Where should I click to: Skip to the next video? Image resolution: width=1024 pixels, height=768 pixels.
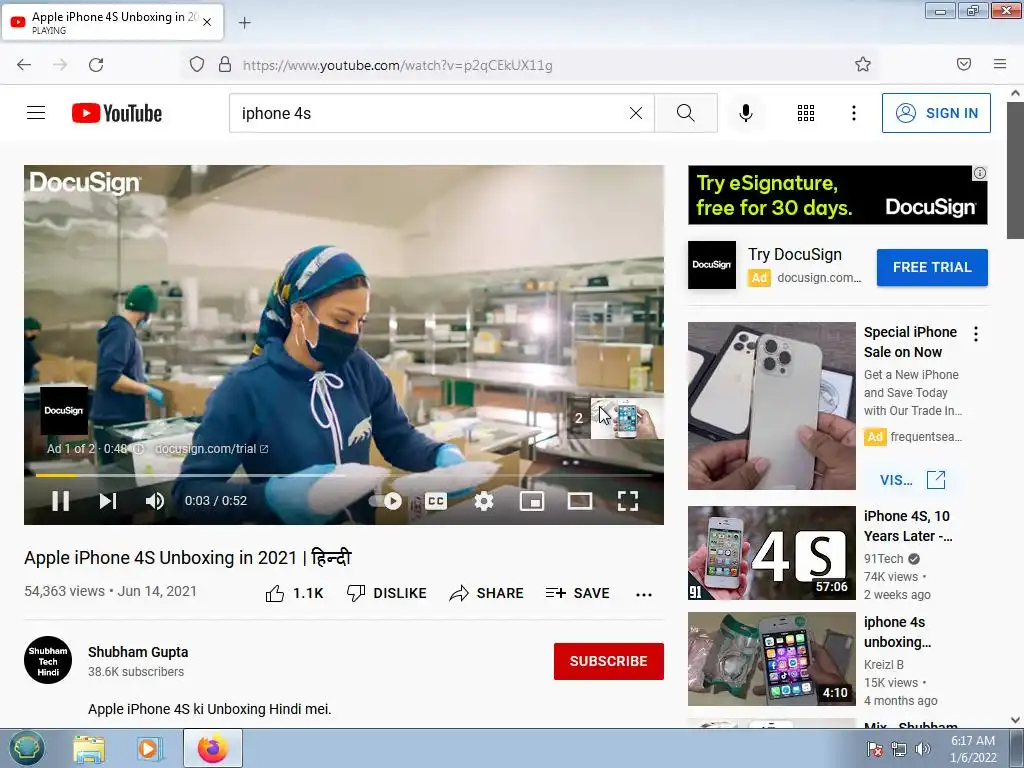(x=108, y=501)
